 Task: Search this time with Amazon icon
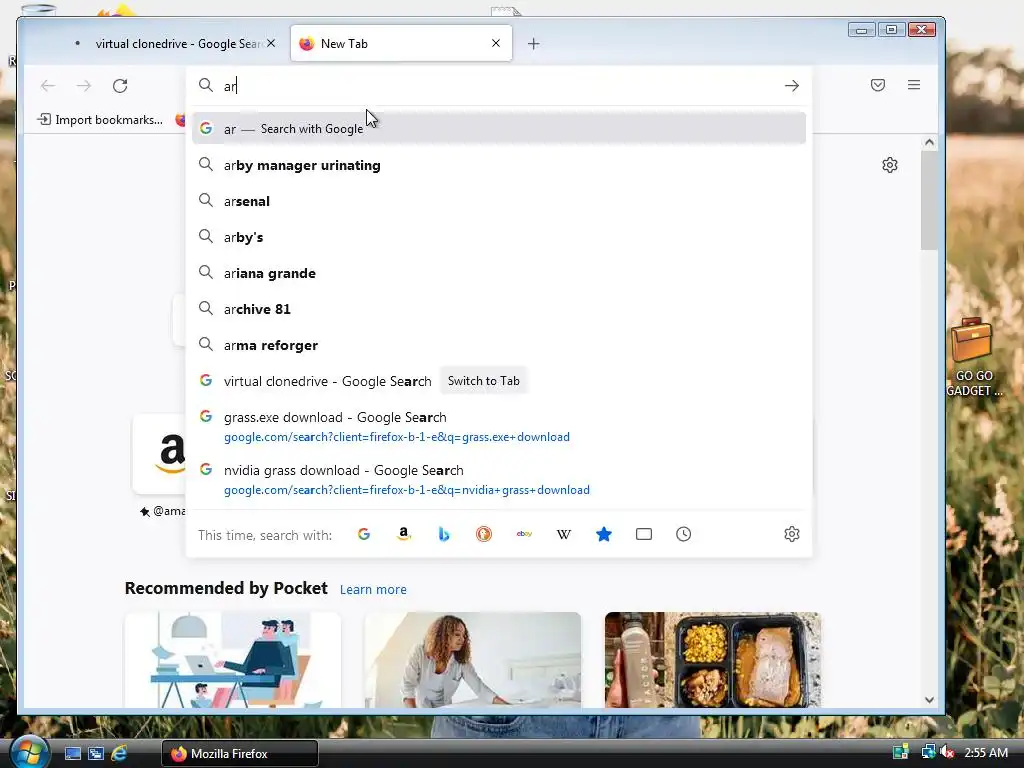click(404, 534)
